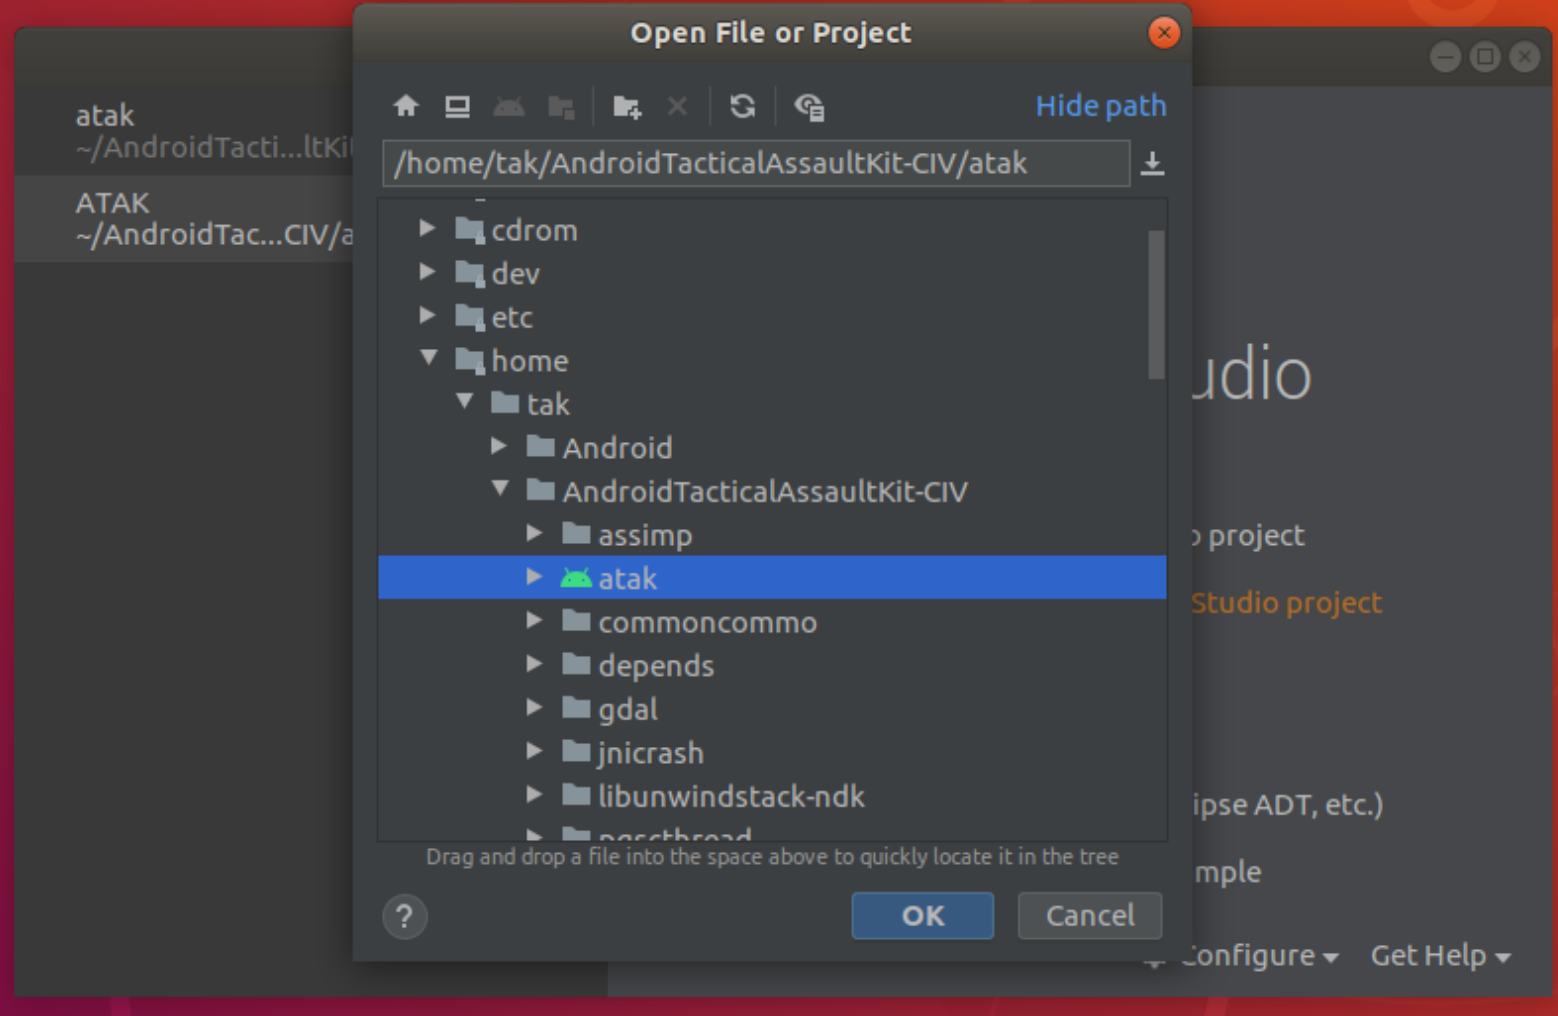1558x1016 pixels.
Task: Cancel the file selection dialog
Action: tap(1090, 915)
